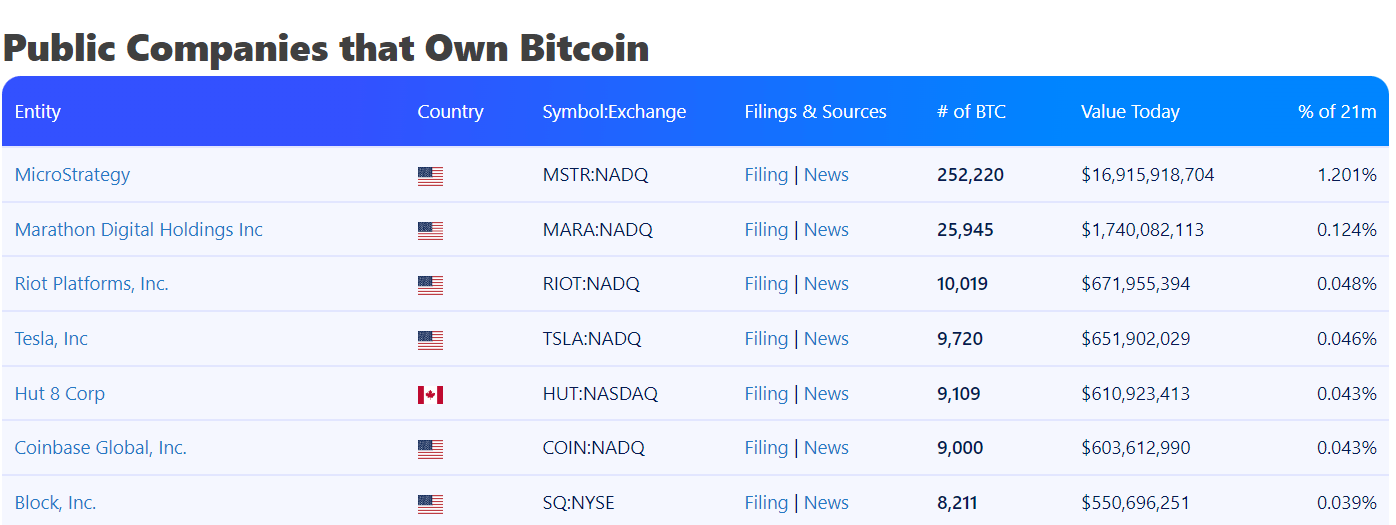Open the MicroStrategy entity link
This screenshot has width=1396, height=525.
(72, 175)
